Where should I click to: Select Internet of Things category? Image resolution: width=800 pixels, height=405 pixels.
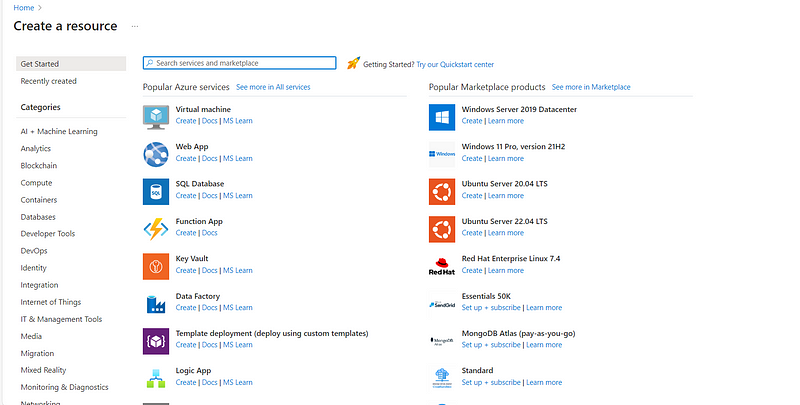click(x=51, y=302)
